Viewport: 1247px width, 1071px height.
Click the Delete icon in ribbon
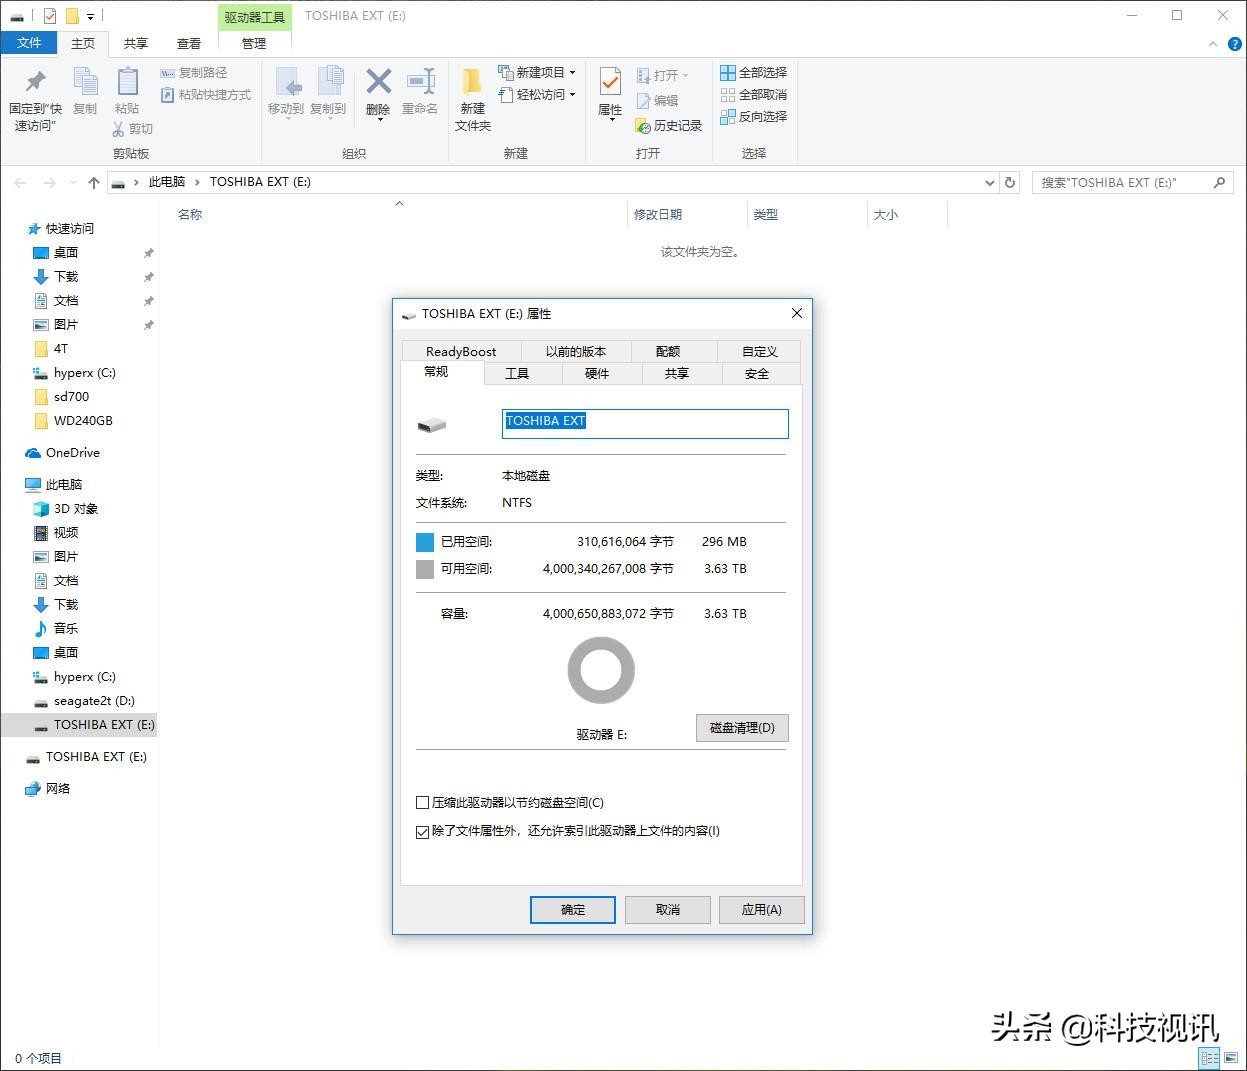[x=378, y=82]
